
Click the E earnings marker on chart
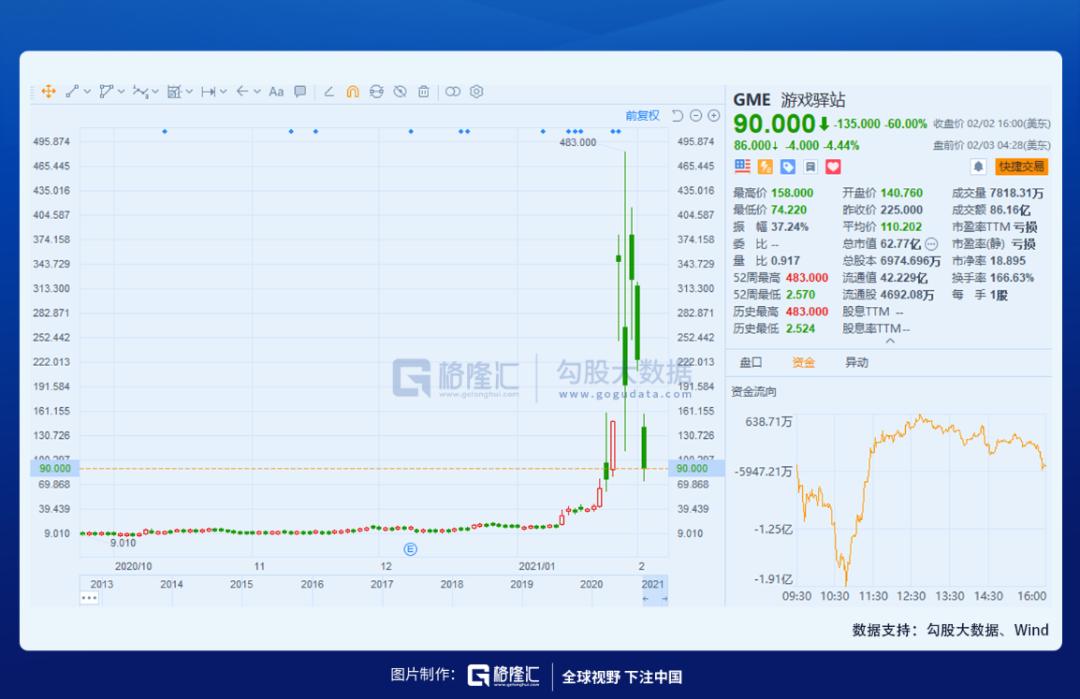point(411,549)
